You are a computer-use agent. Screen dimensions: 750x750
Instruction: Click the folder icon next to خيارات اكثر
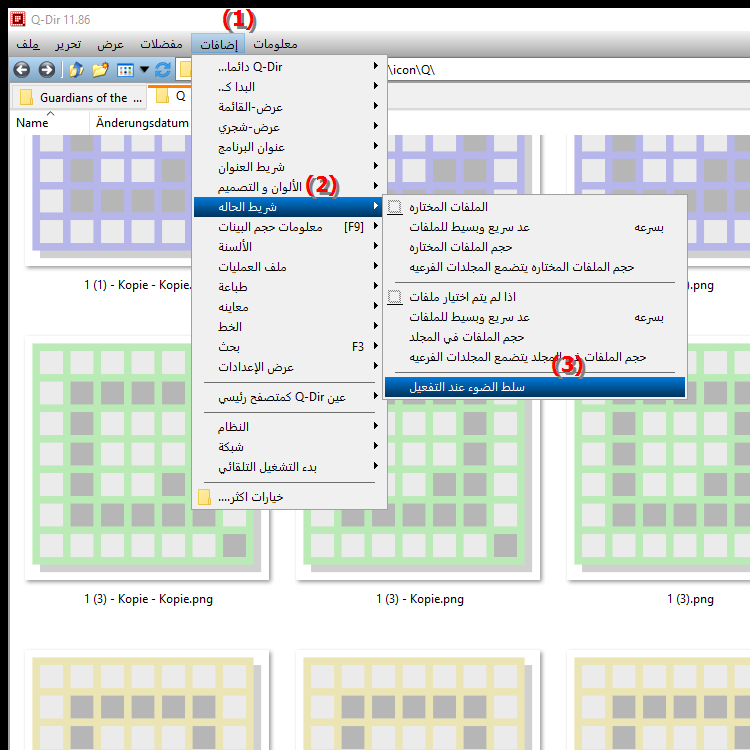(x=204, y=497)
